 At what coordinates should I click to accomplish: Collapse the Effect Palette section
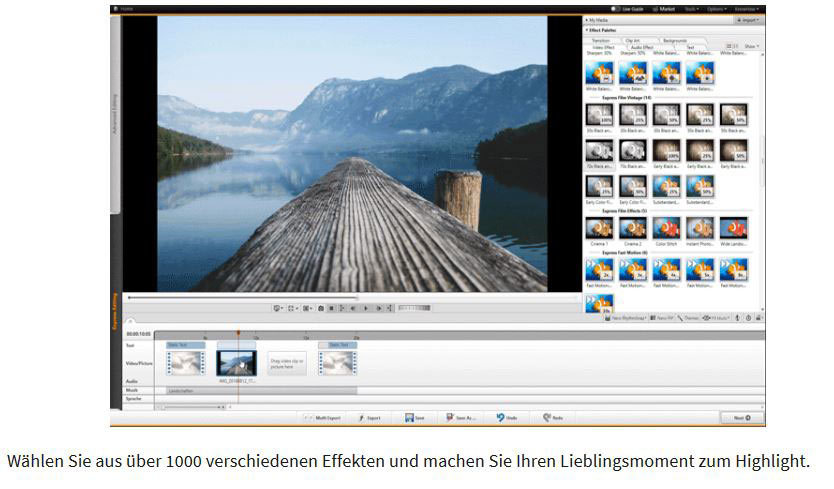click(601, 30)
